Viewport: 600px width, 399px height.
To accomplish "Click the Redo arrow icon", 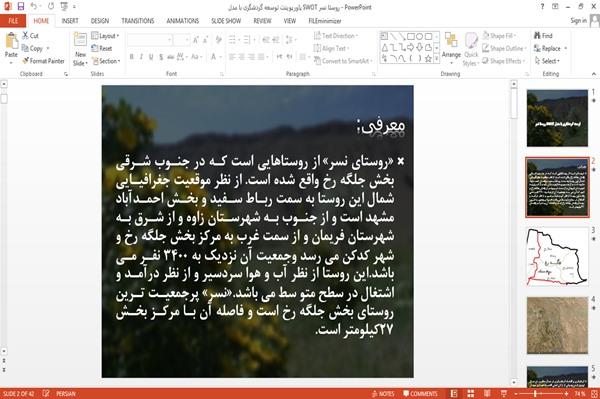I will pos(51,7).
